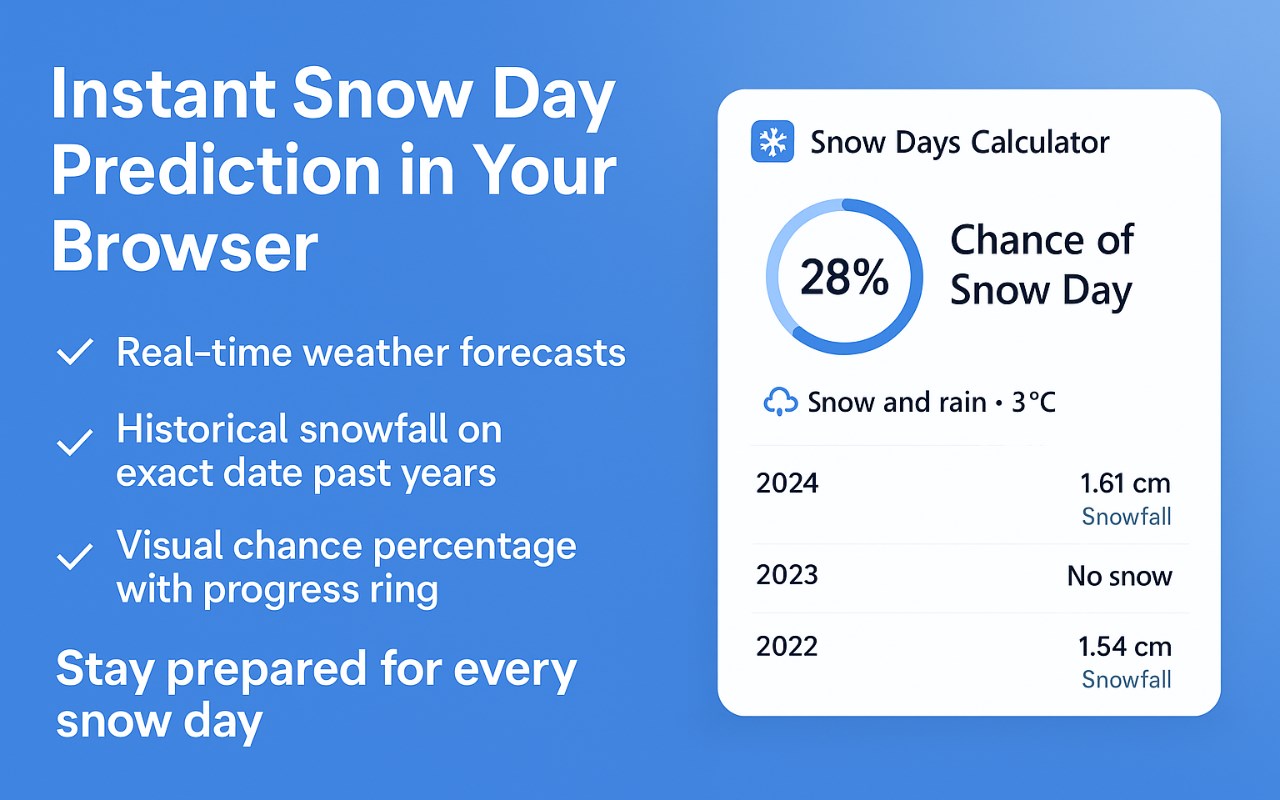This screenshot has height=800, width=1280.
Task: Click the snow and rain cloud icon
Action: pyautogui.click(x=780, y=402)
